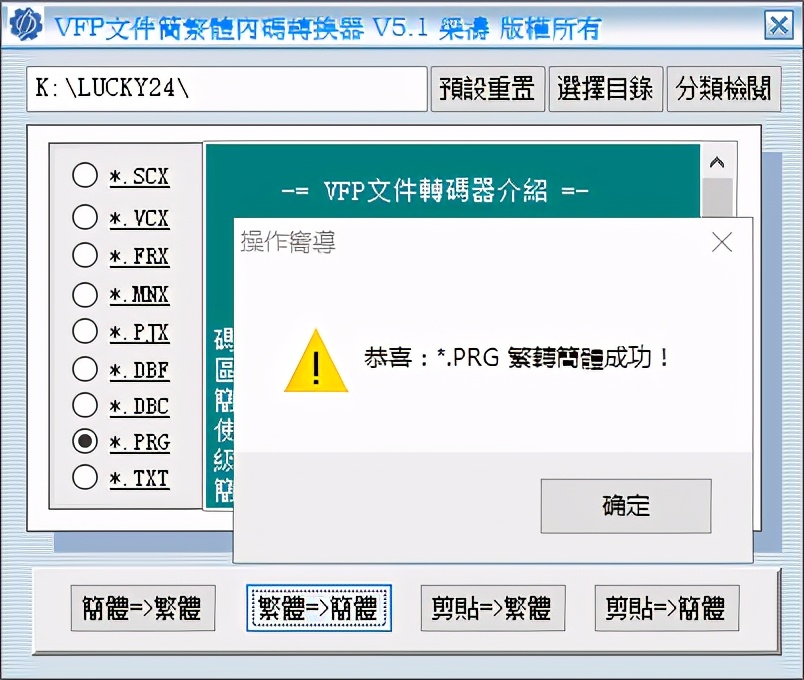Open the 選擇目錄 directory chooser
Image resolution: width=804 pixels, height=680 pixels.
(606, 89)
